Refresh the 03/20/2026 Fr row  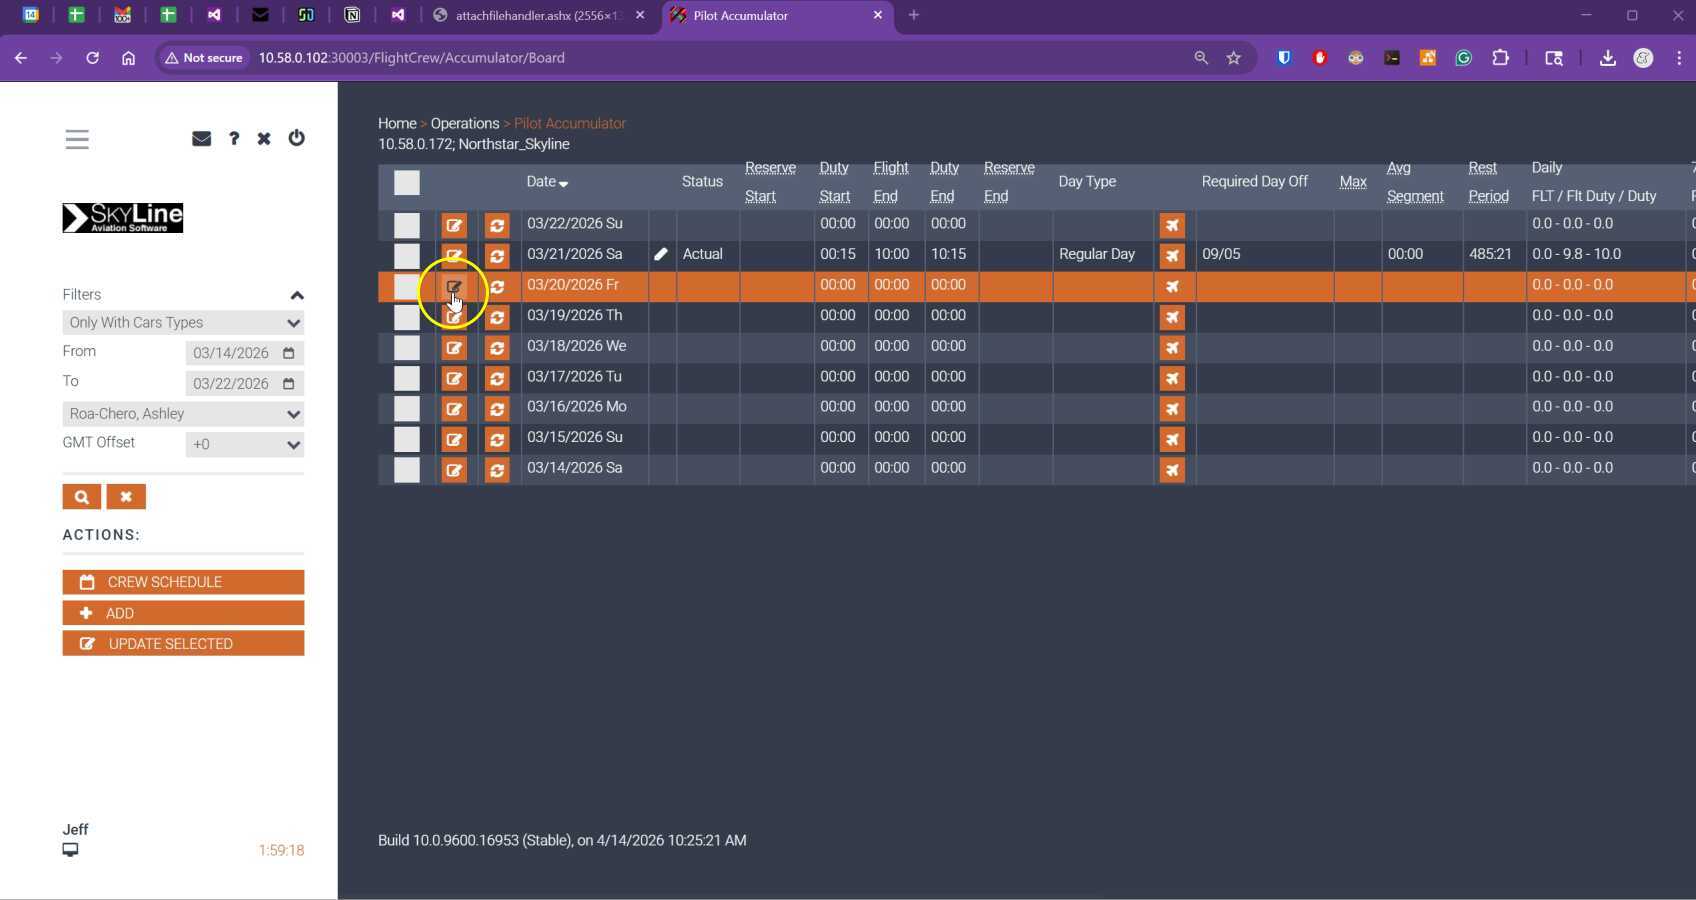click(x=497, y=287)
